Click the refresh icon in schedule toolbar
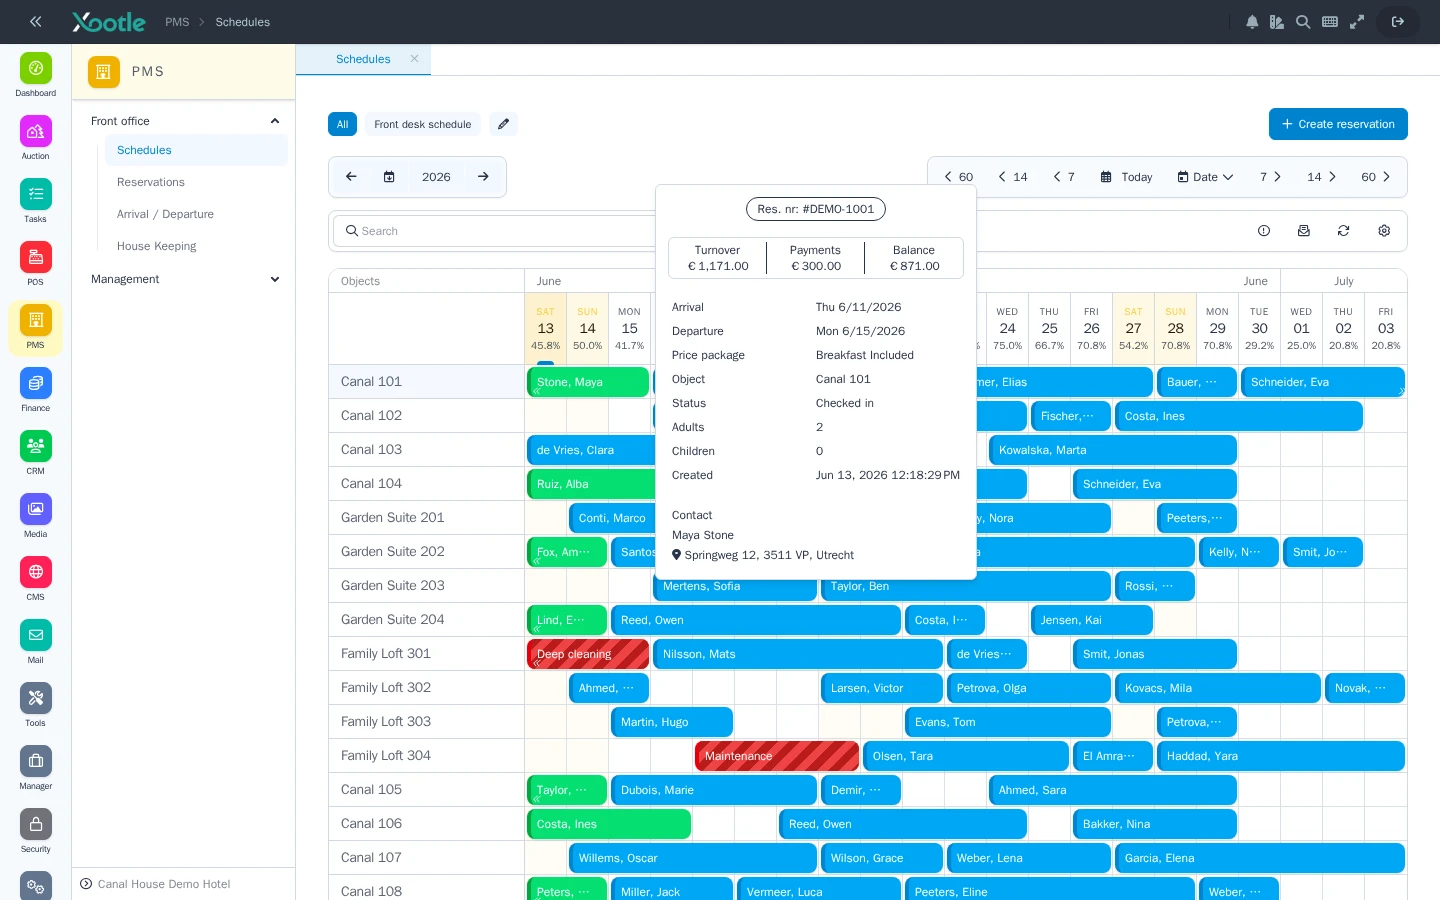This screenshot has height=900, width=1440. click(1344, 231)
